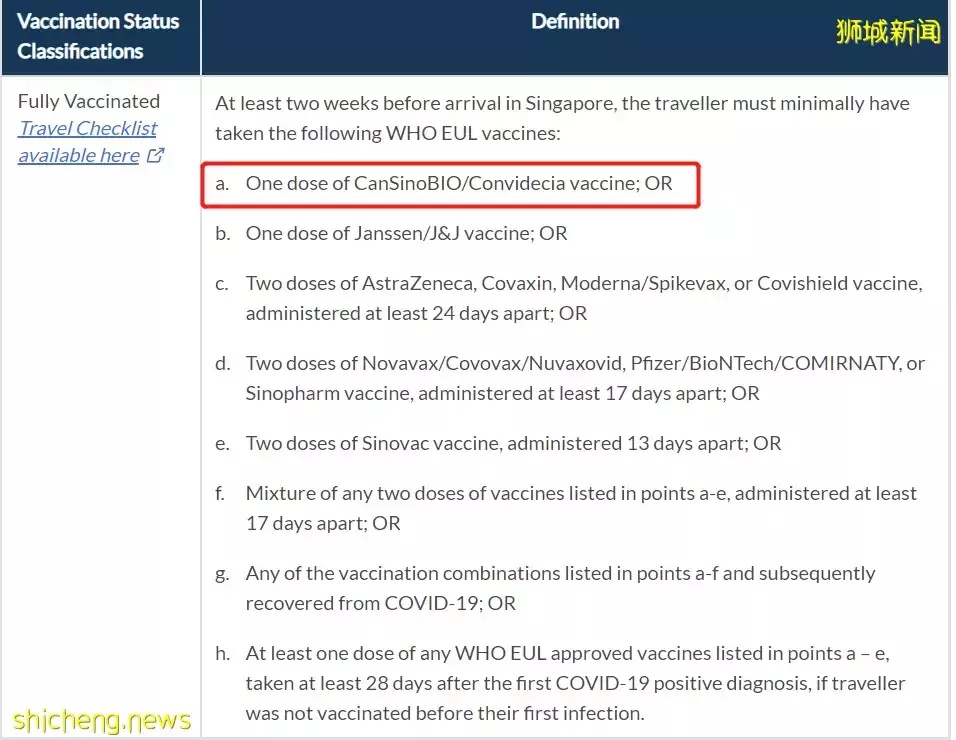The width and height of the screenshot is (956, 740).
Task: Click the external link icon beside 'available here'
Action: [x=155, y=155]
